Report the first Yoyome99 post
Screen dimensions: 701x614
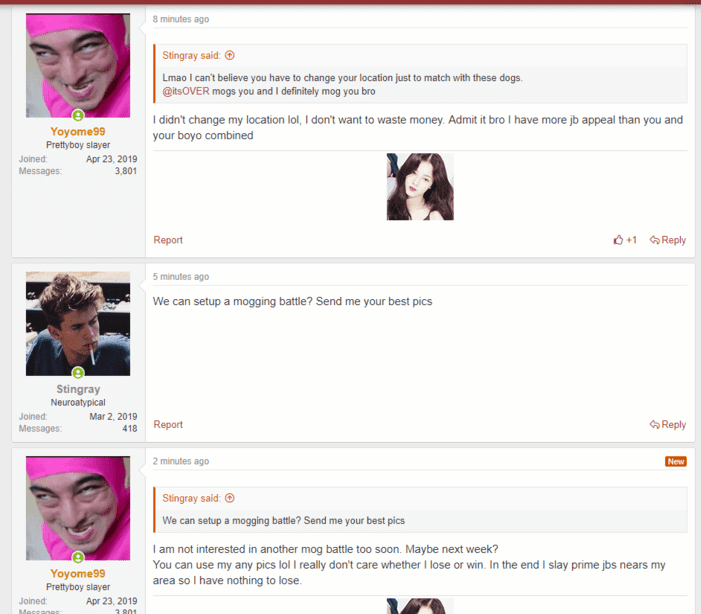[168, 240]
